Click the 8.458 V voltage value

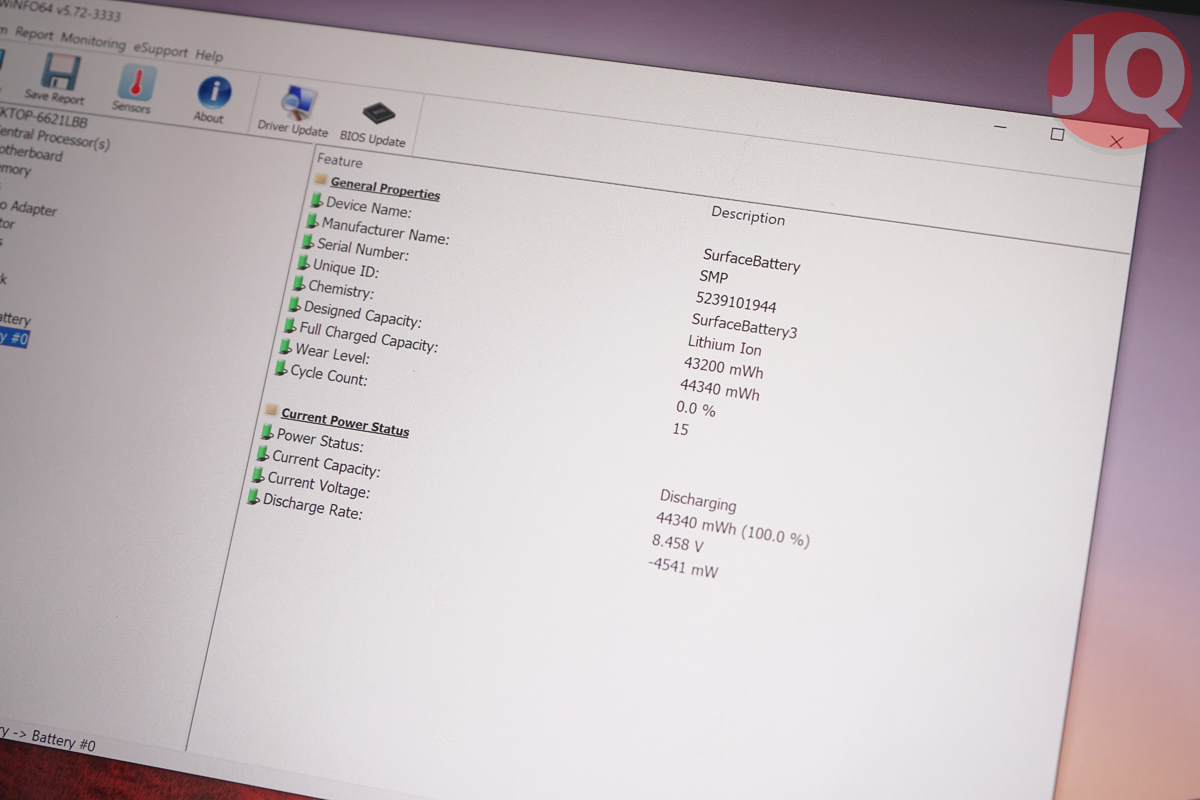tap(677, 545)
